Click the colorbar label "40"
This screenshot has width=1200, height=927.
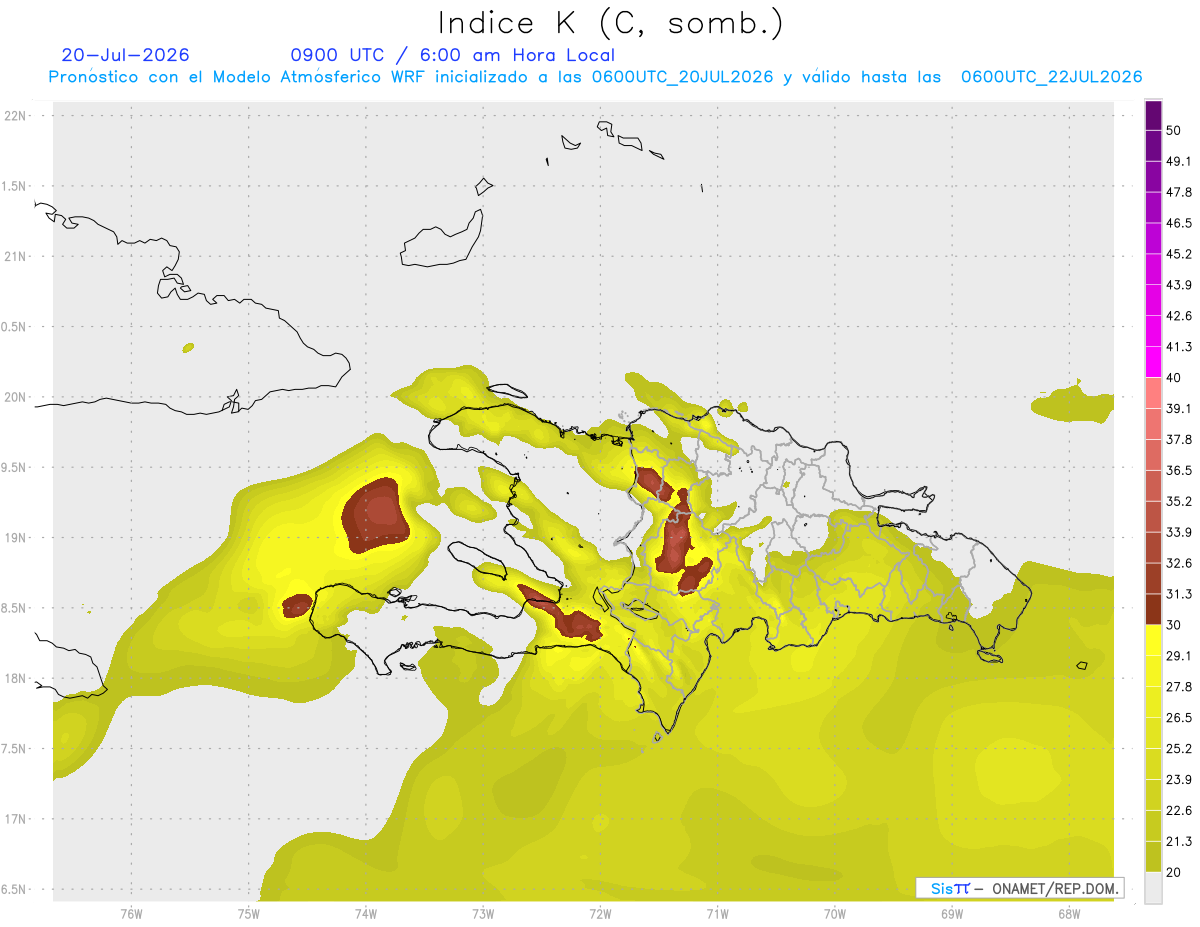[x=1174, y=378]
